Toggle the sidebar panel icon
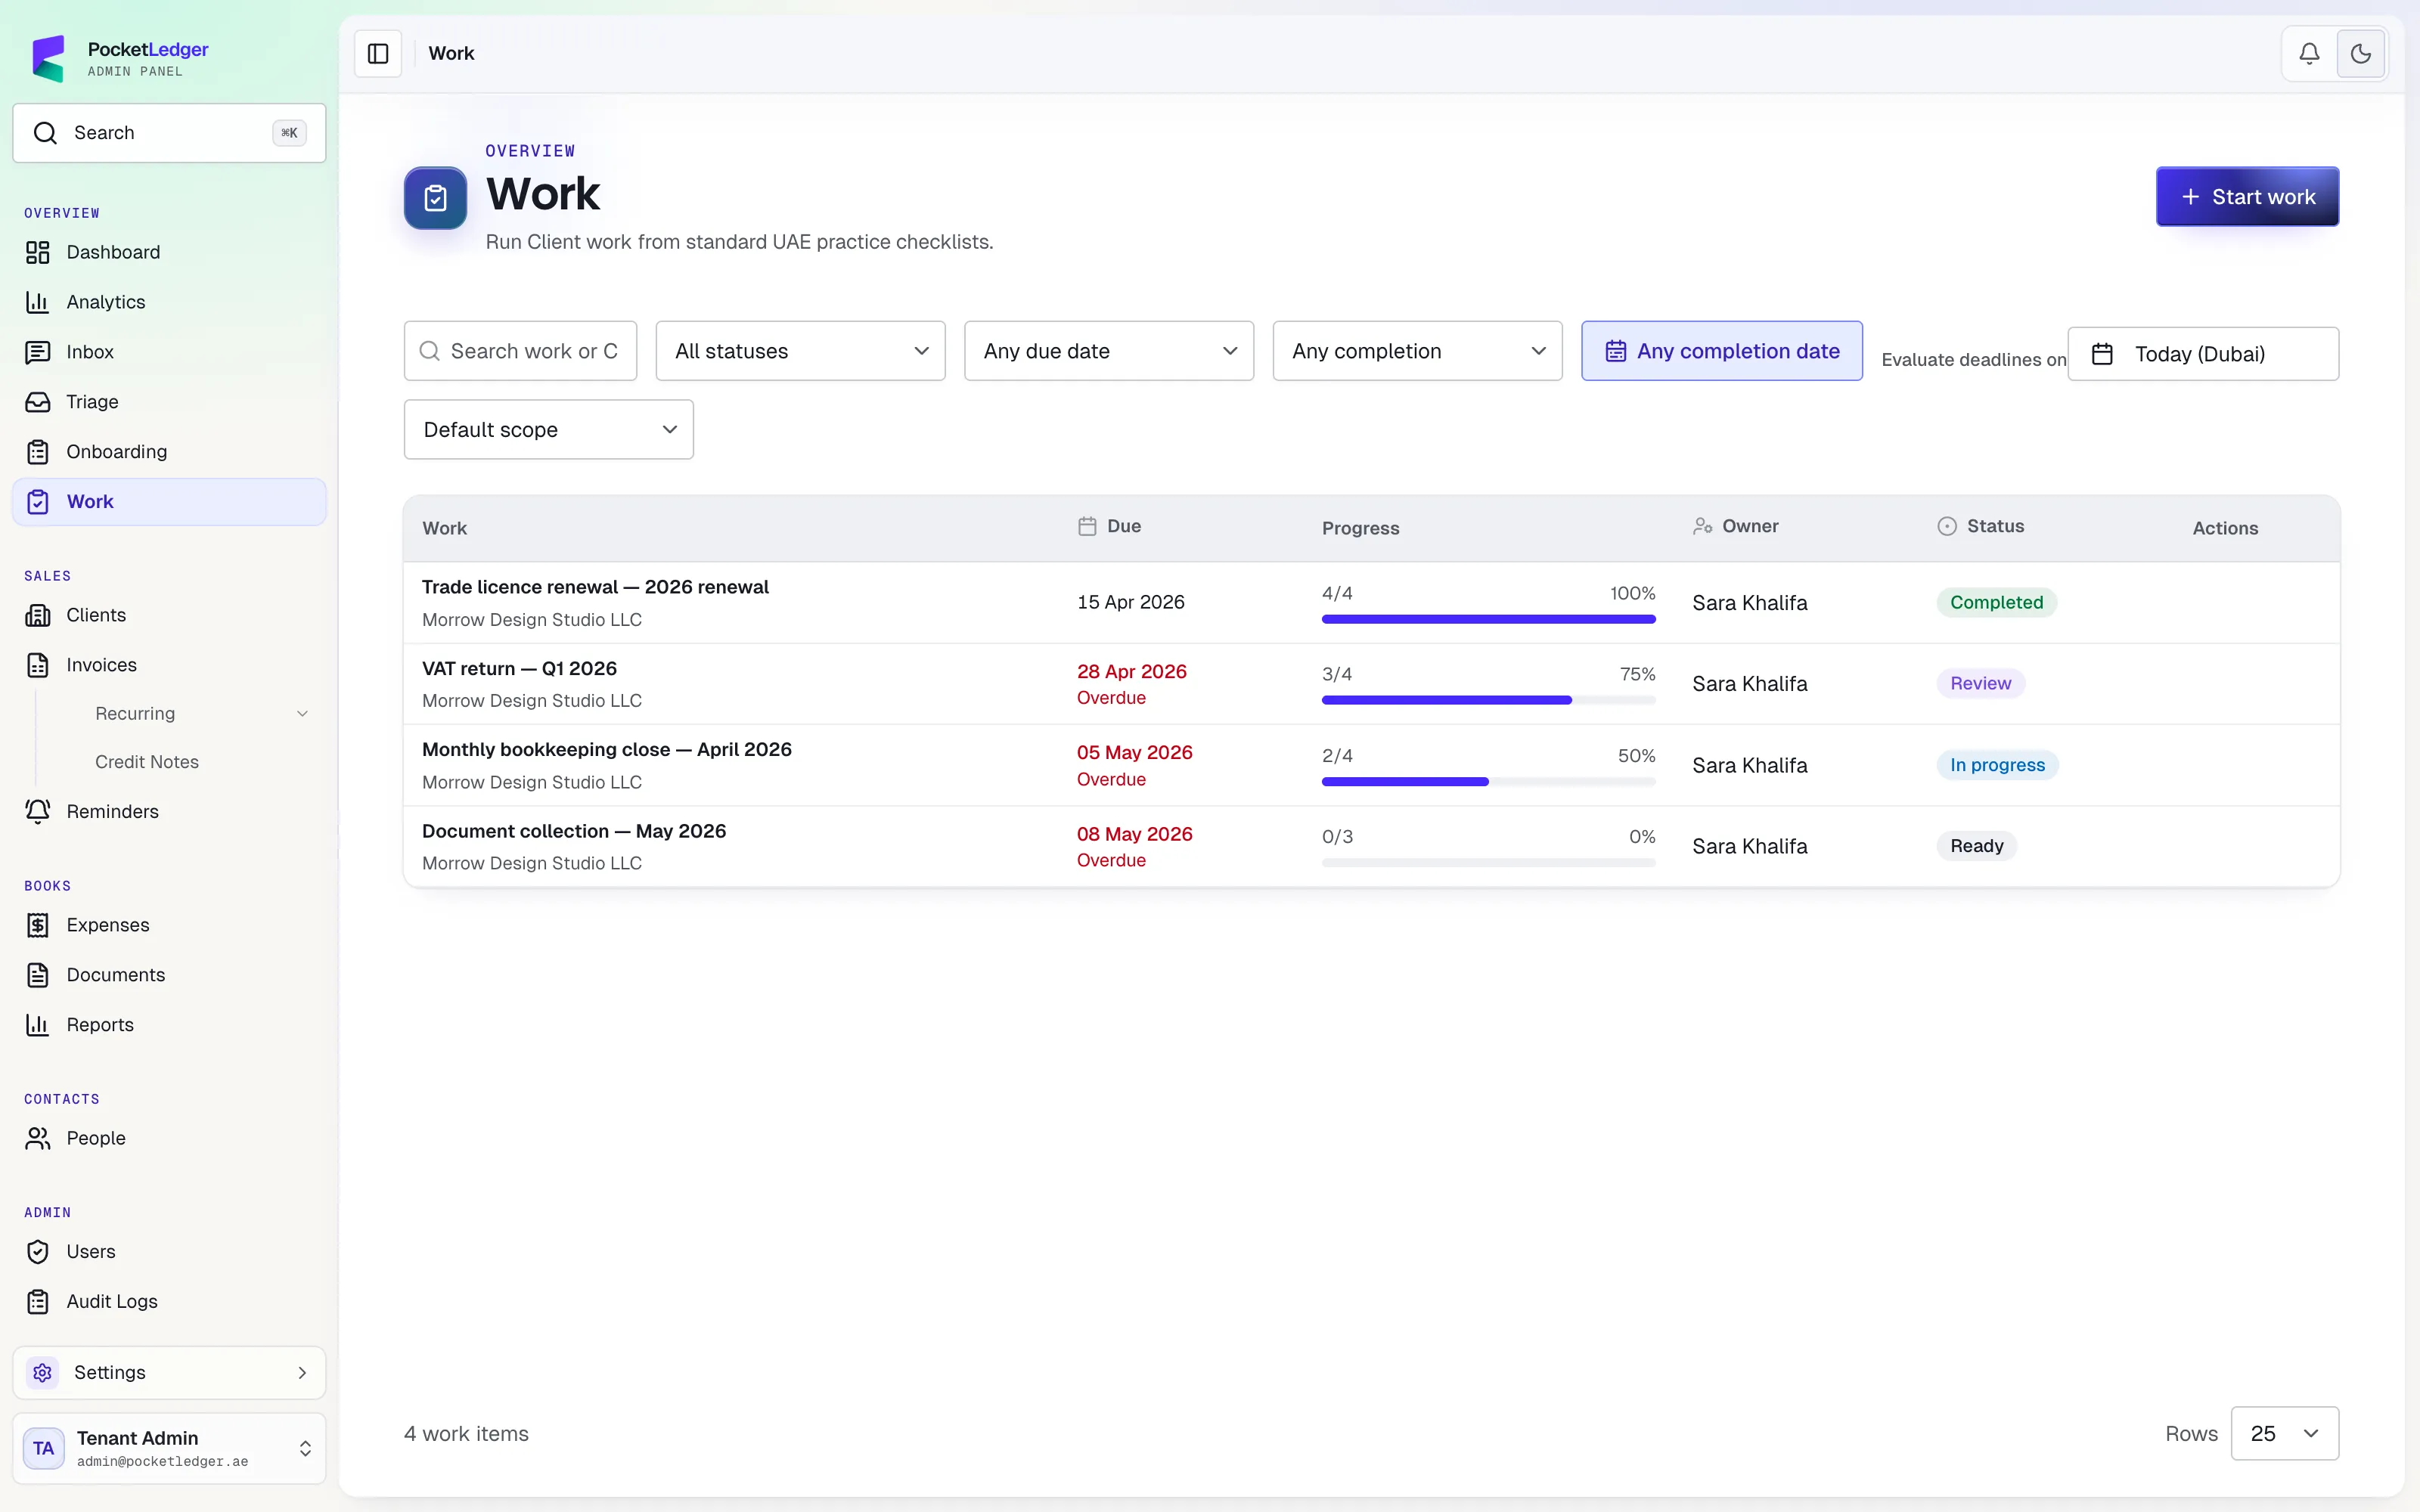 pos(378,54)
